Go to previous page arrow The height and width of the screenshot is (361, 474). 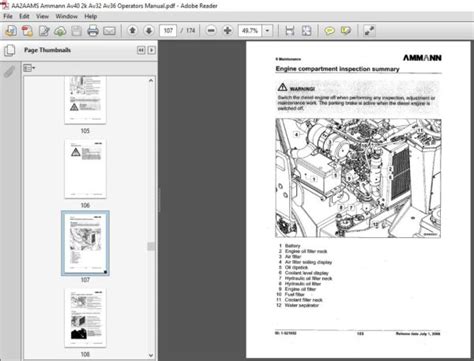[132, 31]
